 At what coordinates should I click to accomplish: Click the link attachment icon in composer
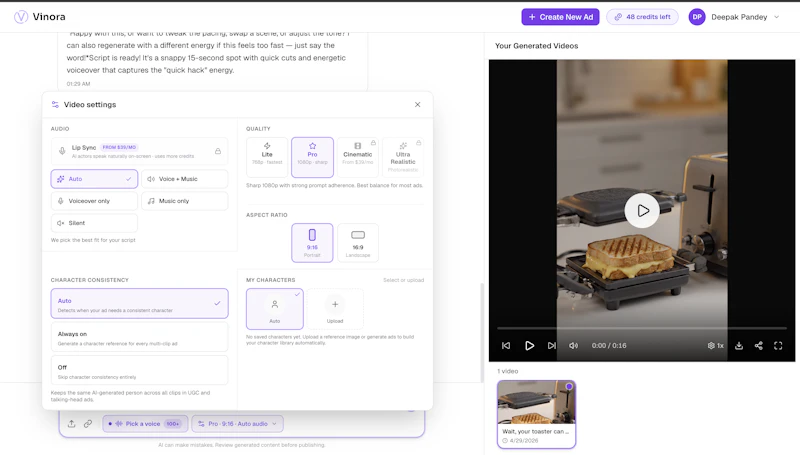pos(88,424)
